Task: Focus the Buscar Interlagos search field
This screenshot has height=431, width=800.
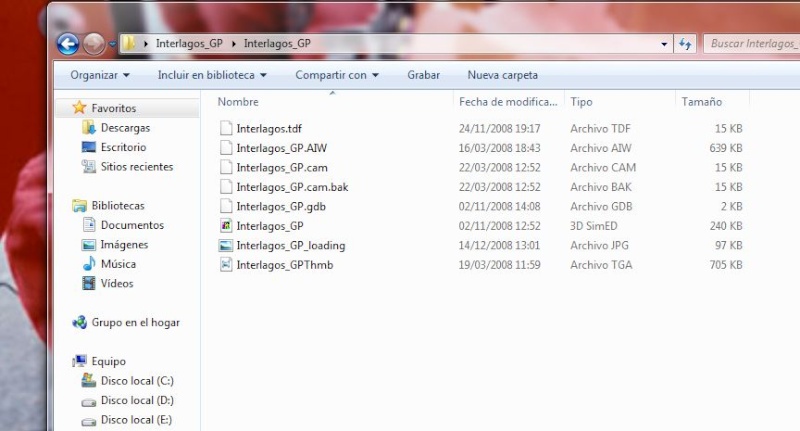Action: (x=751, y=44)
